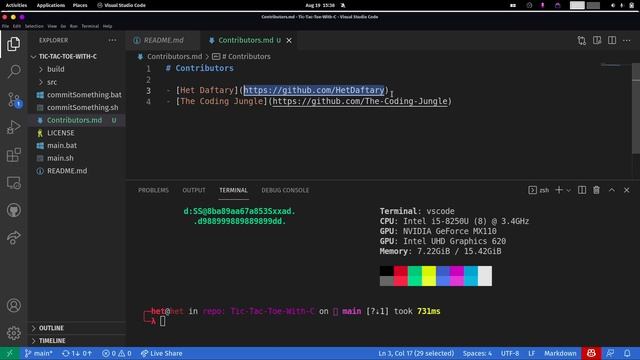The image size is (640, 360).
Task: Change UTF-8 encoding
Action: tap(510, 353)
